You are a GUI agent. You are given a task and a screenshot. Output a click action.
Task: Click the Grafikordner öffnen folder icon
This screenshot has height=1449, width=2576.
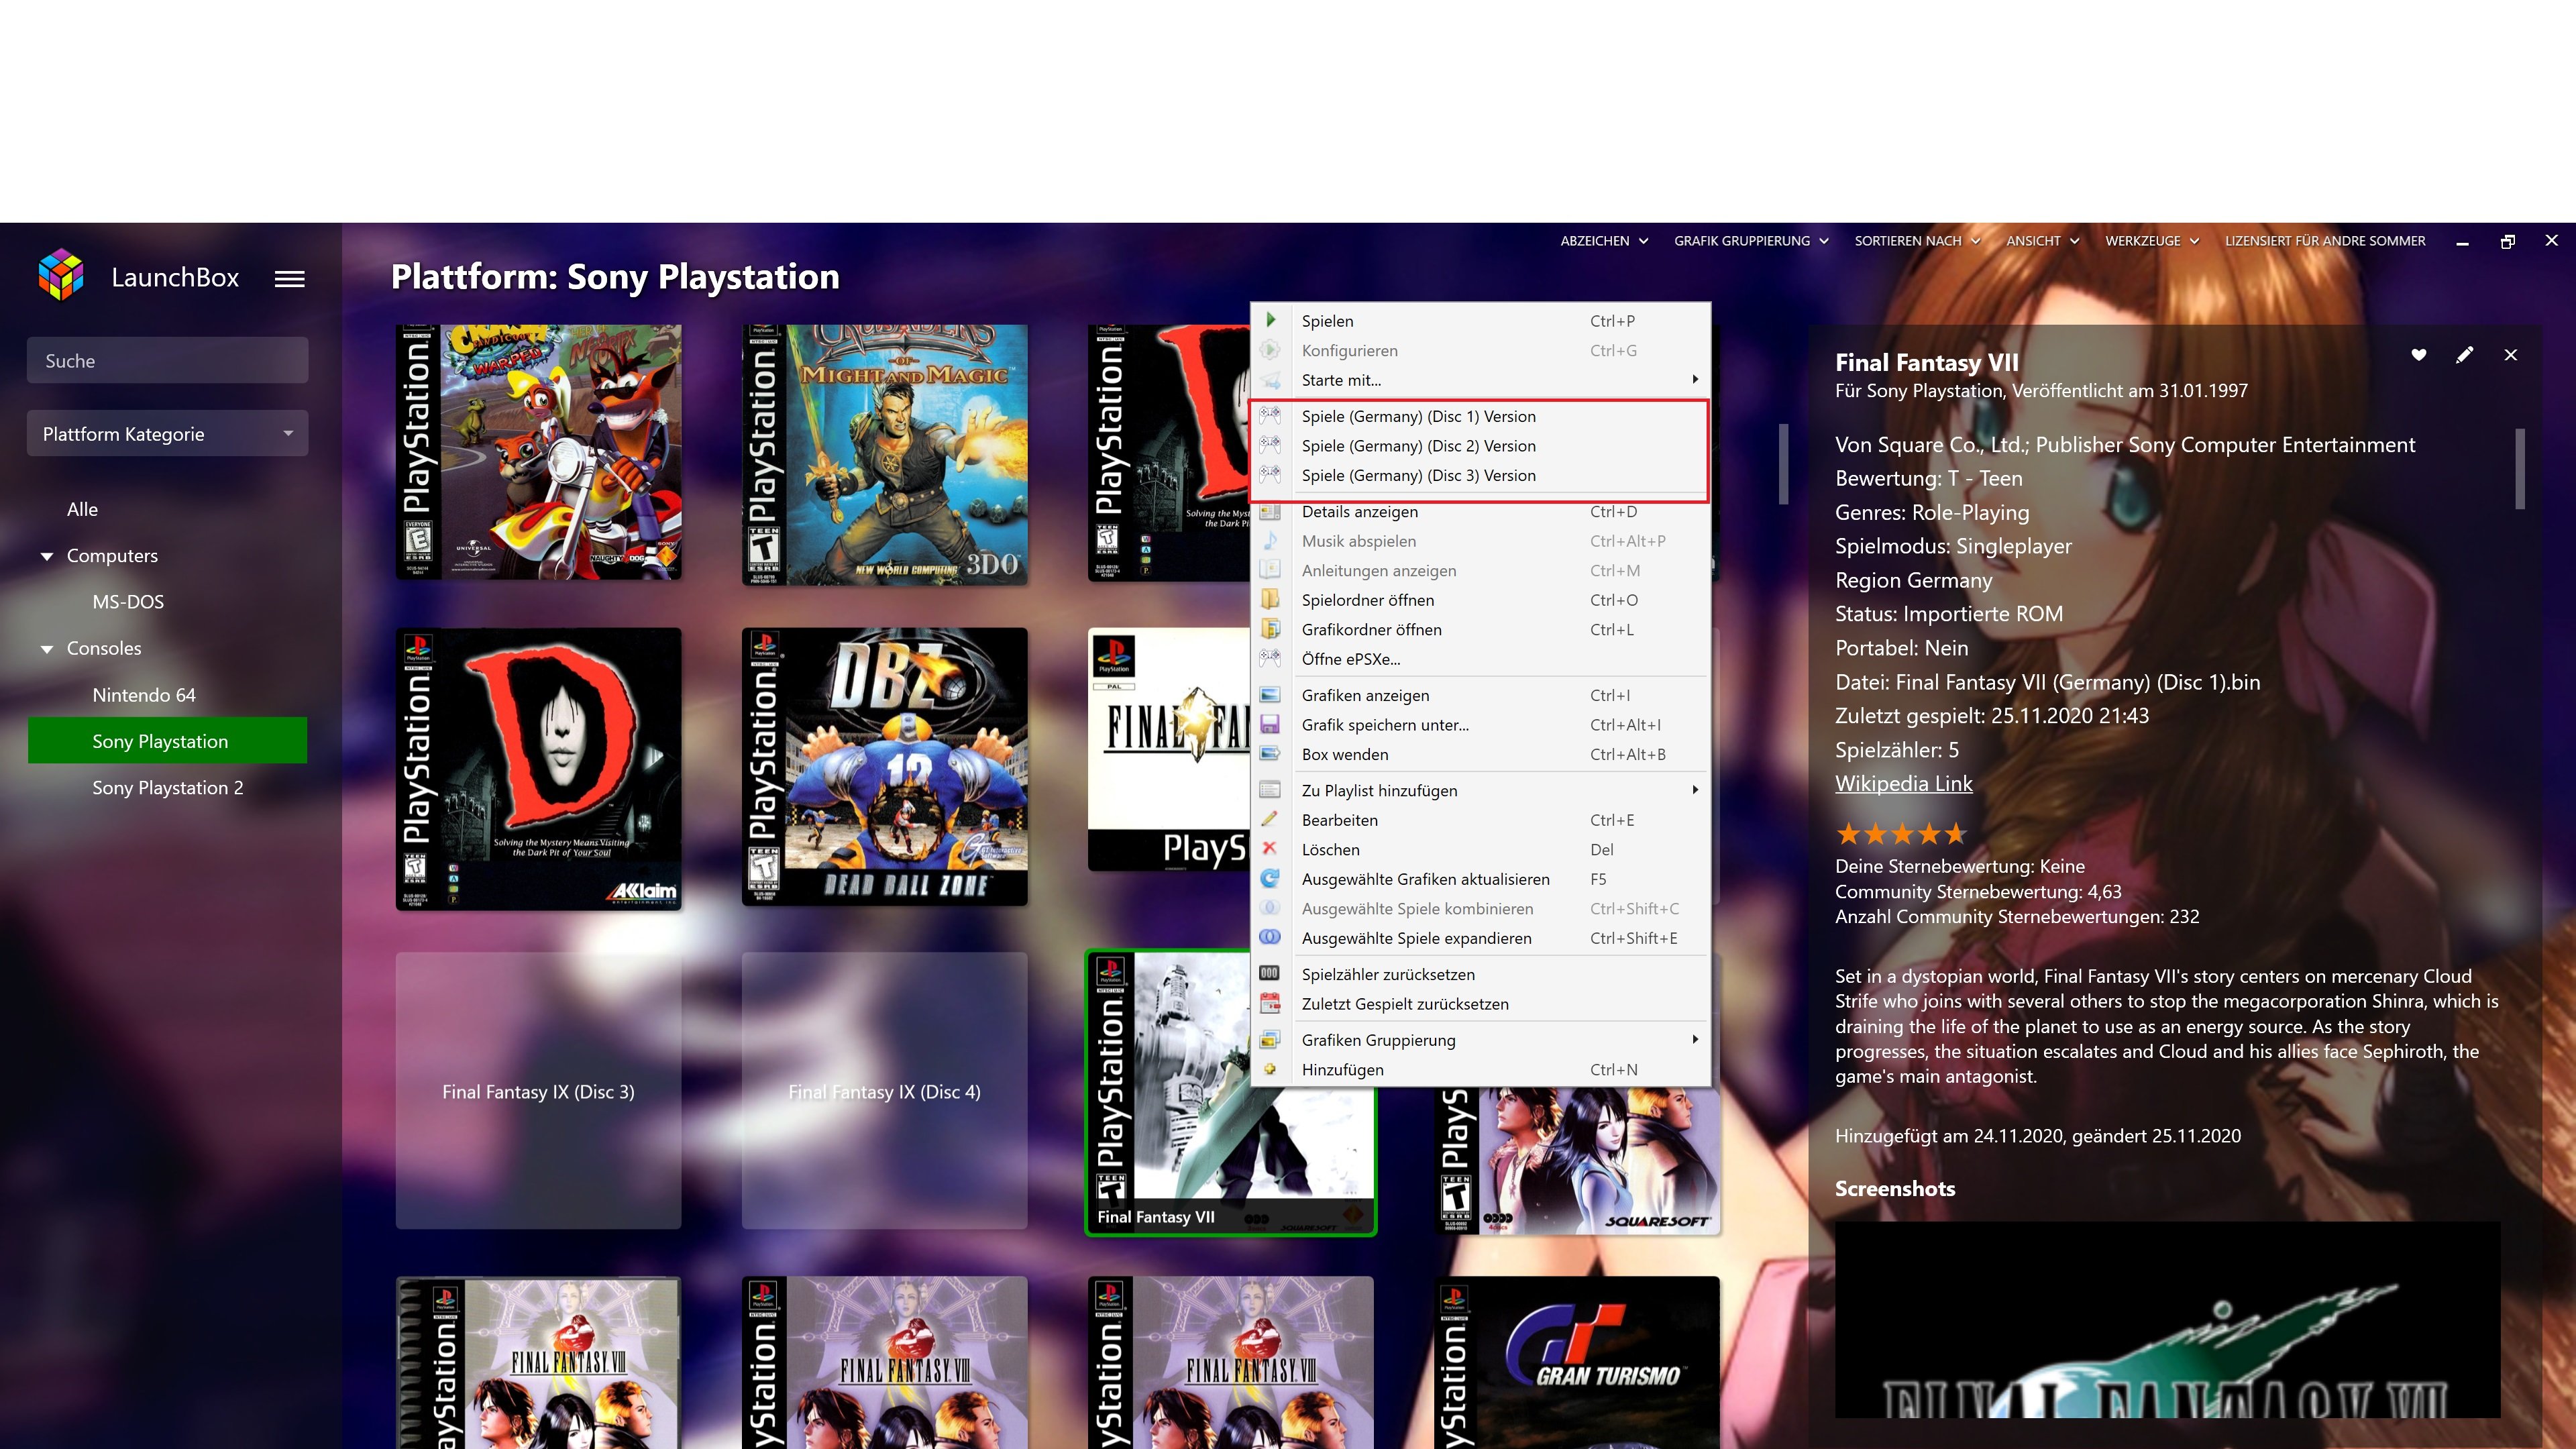(1270, 629)
